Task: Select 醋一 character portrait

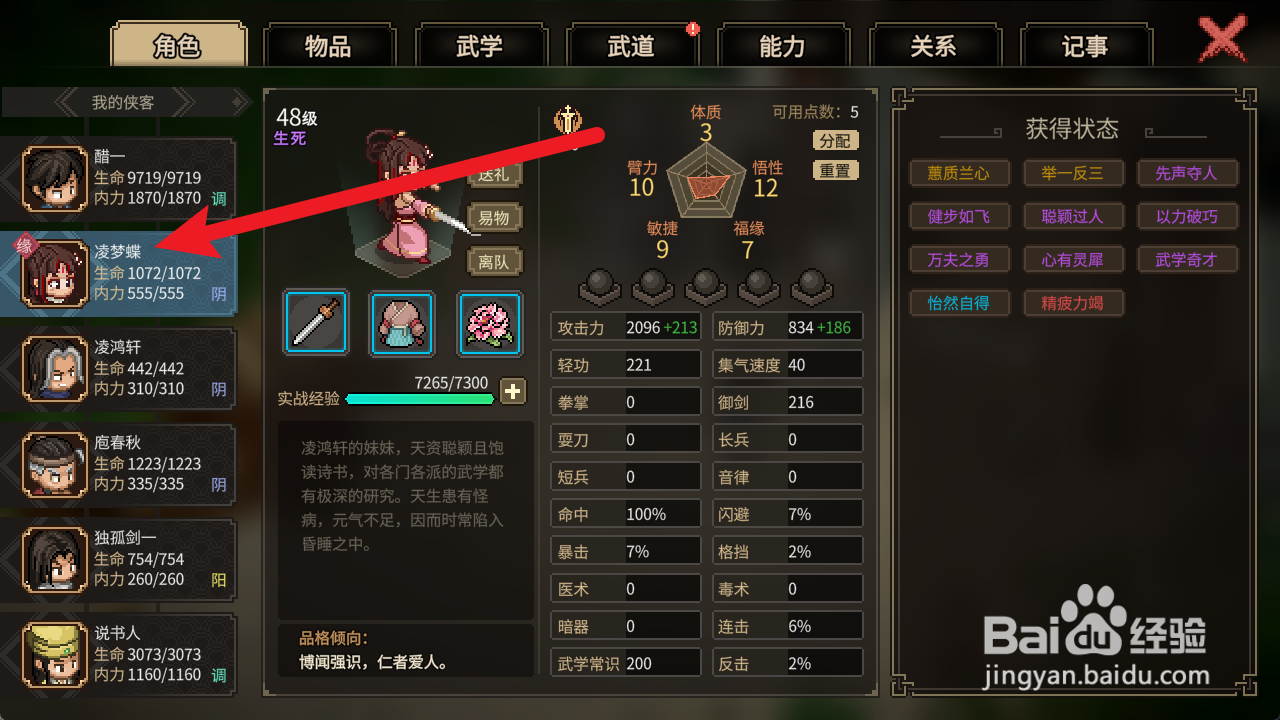Action: 55,179
